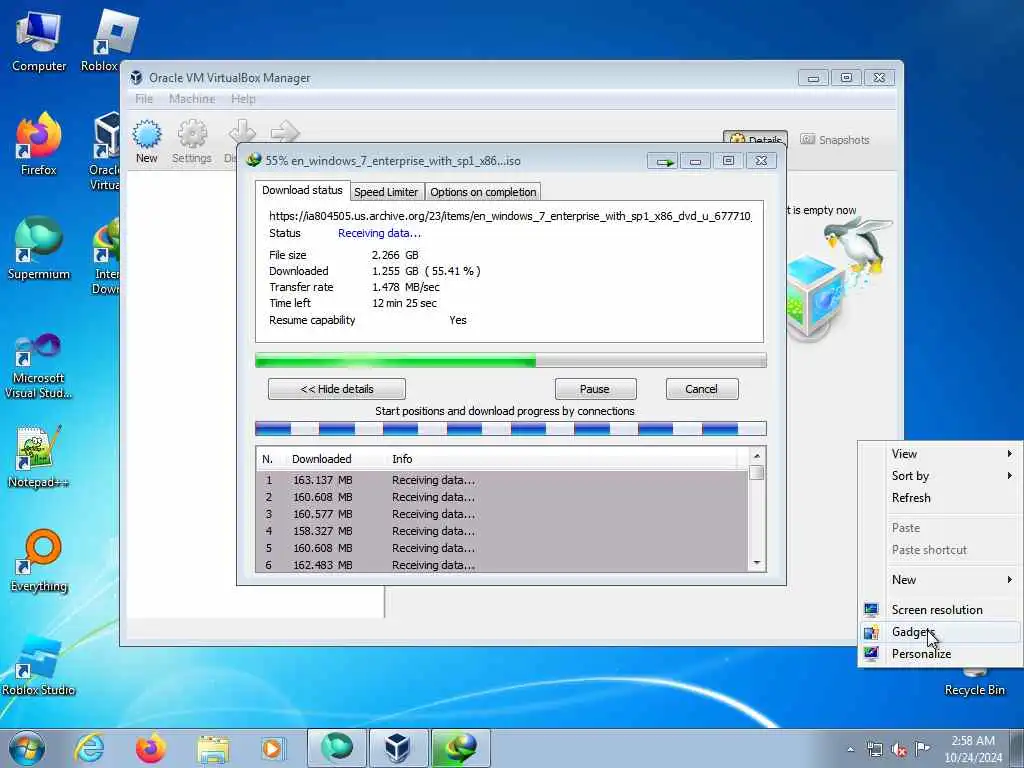Choose Refresh from the context menu
The width and height of the screenshot is (1024, 768).
point(940,498)
